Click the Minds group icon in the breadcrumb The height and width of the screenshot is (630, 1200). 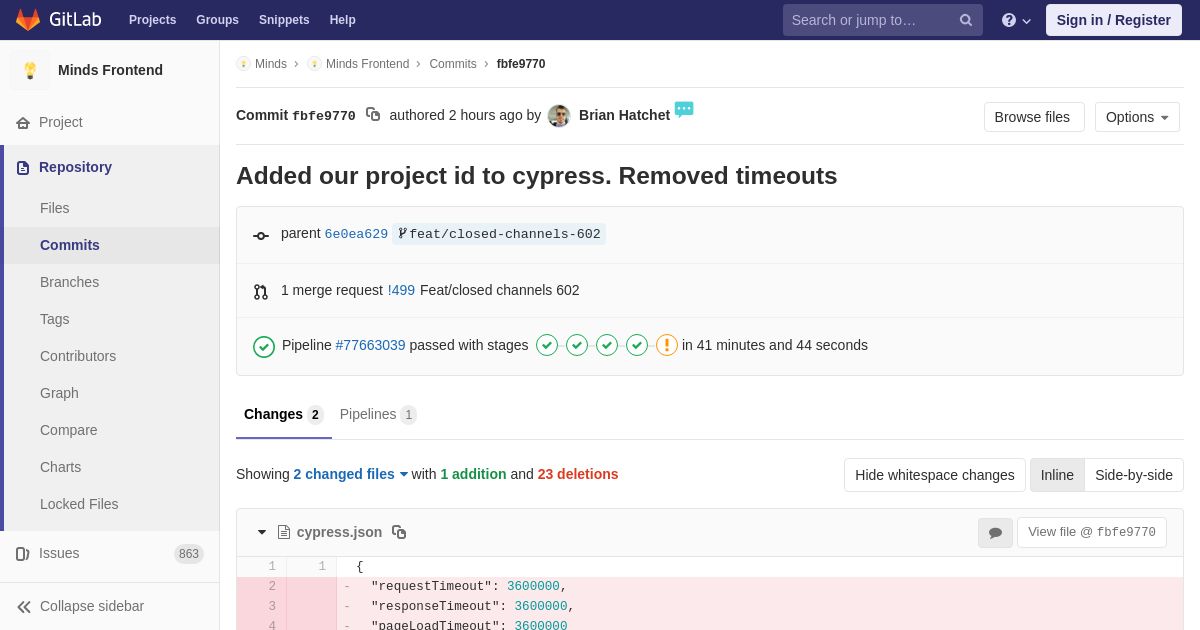click(x=243, y=64)
